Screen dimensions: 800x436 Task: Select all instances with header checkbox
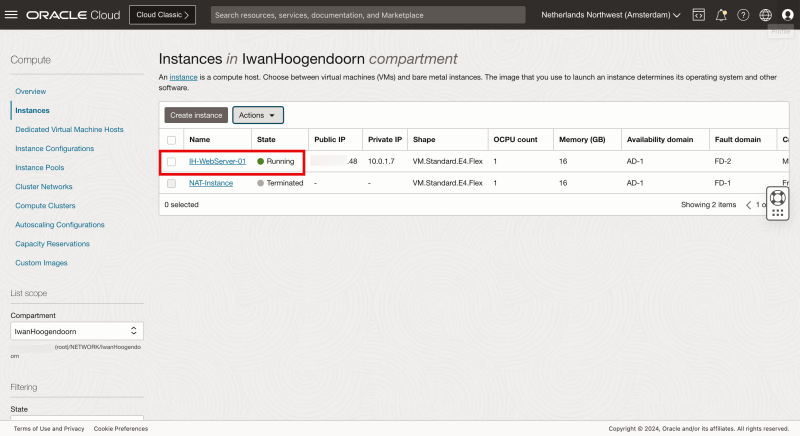171,140
